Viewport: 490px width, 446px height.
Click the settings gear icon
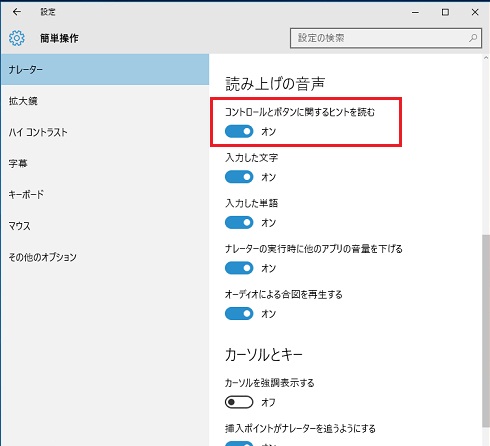17,38
